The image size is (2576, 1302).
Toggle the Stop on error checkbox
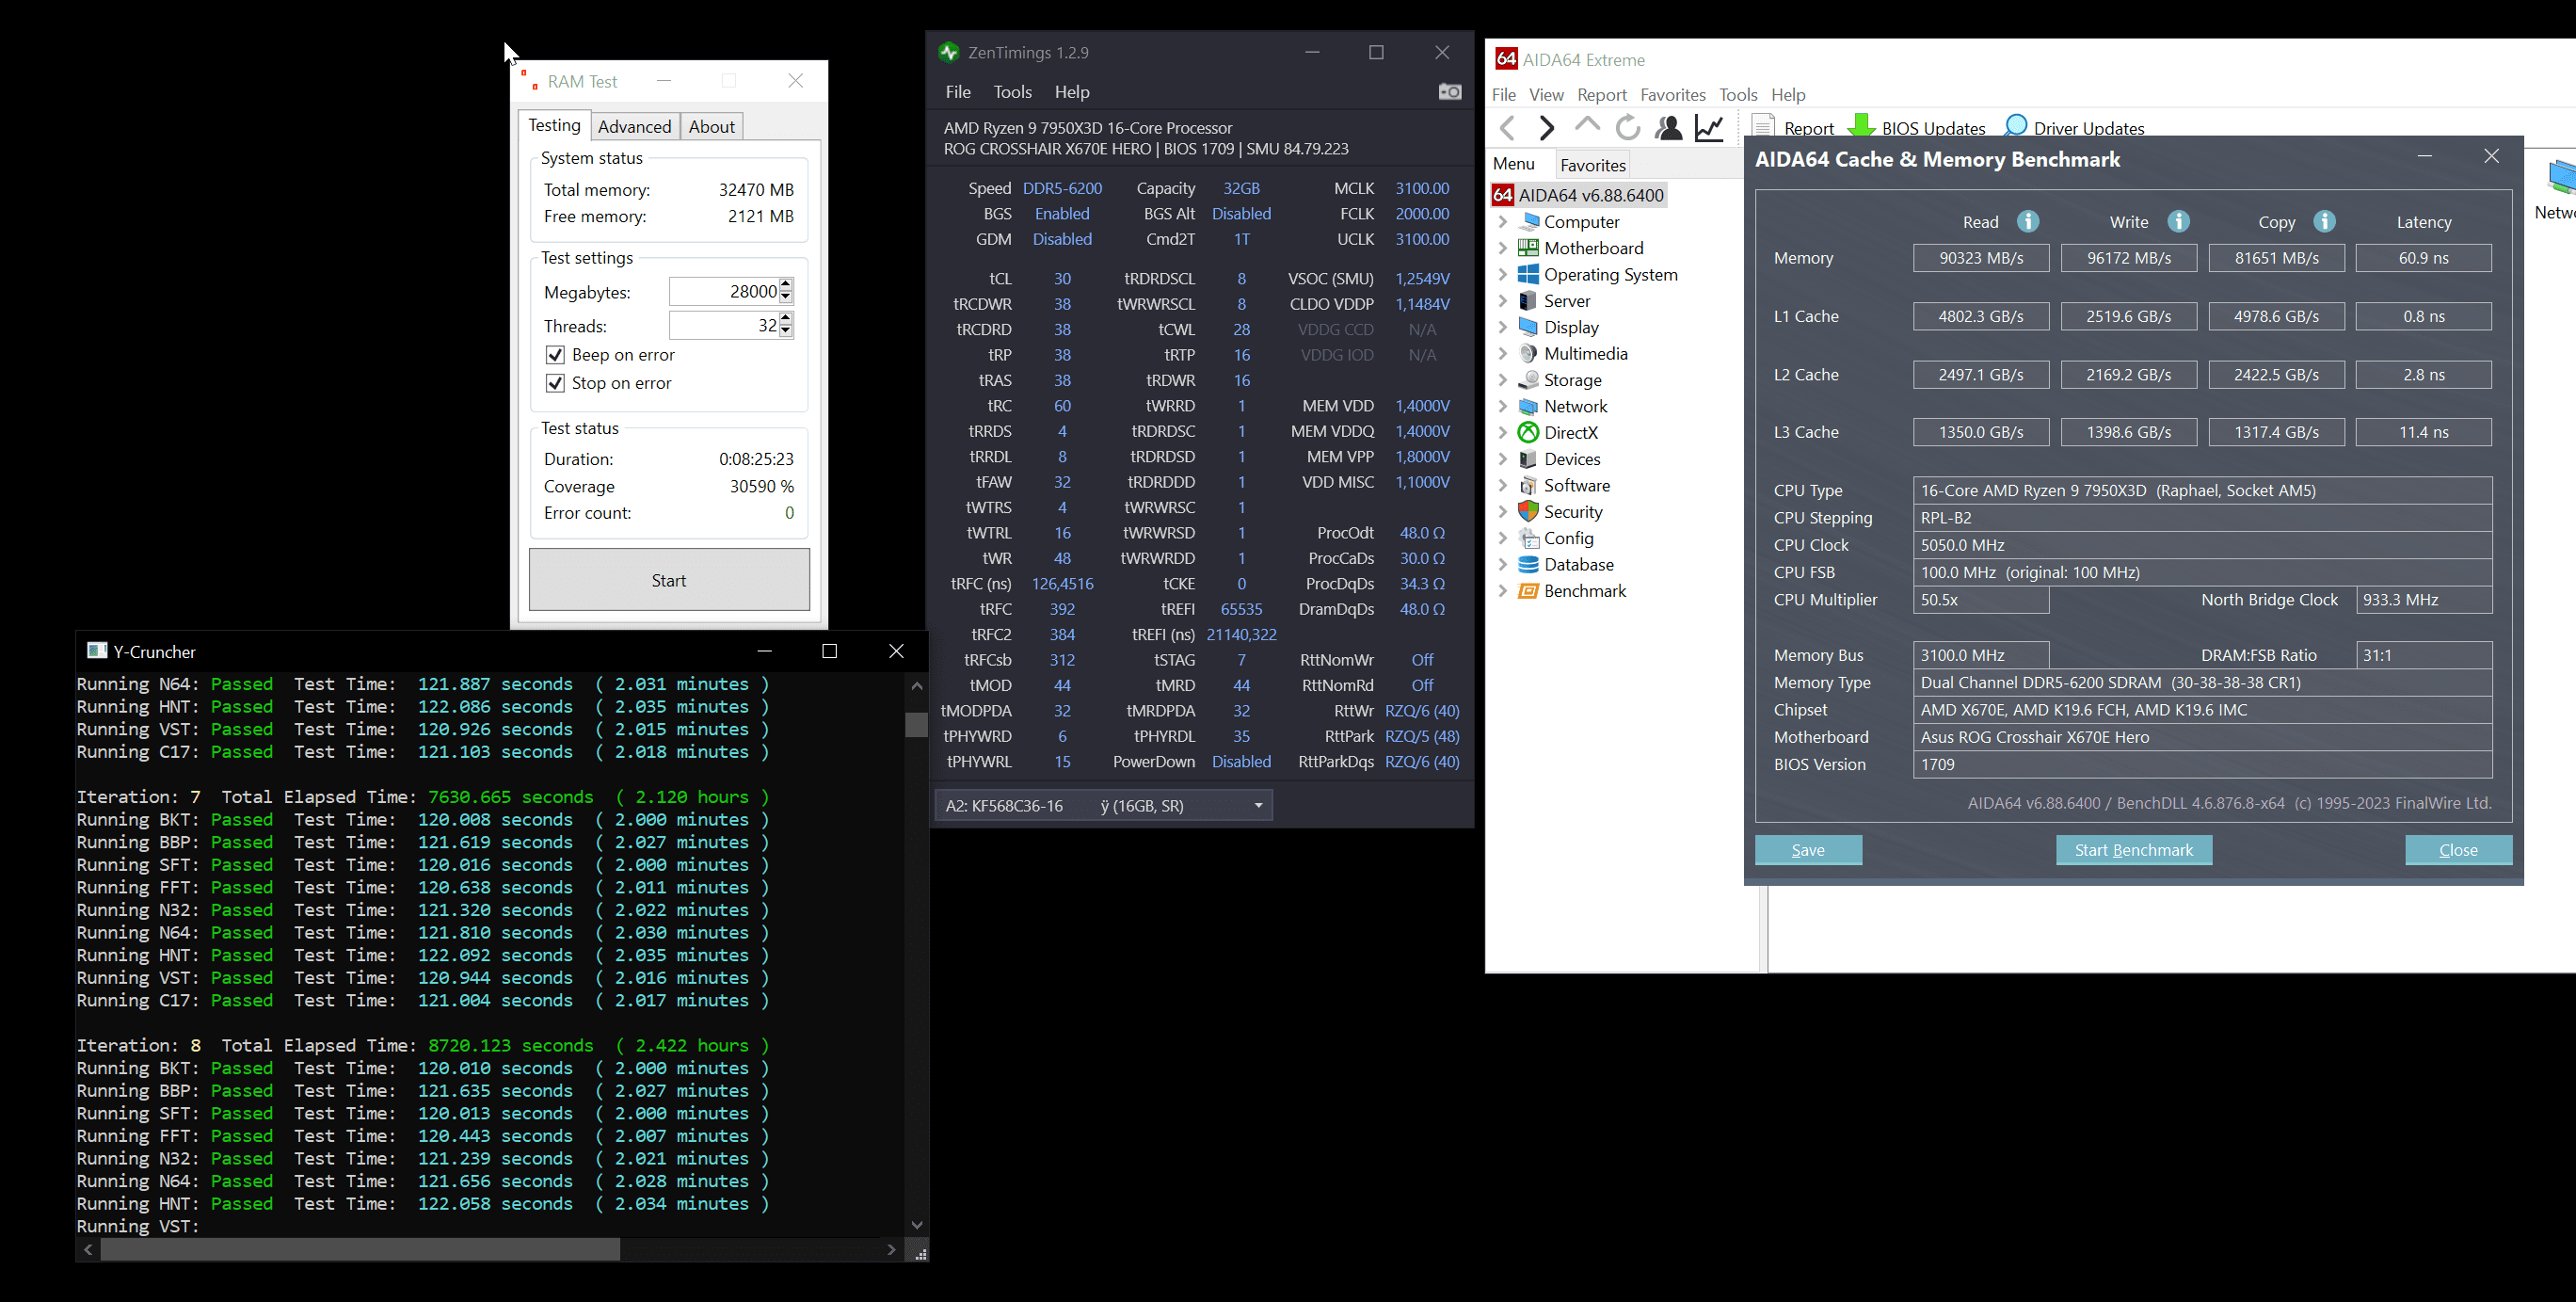click(x=555, y=383)
